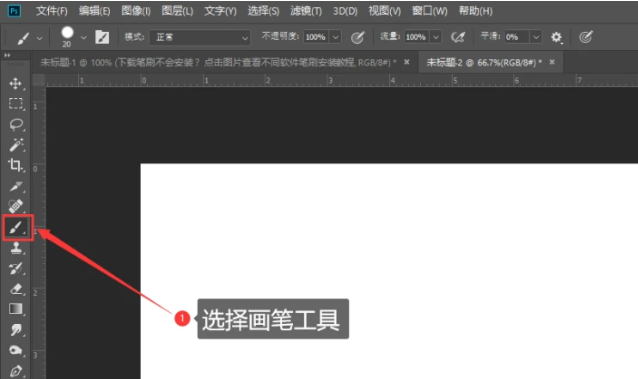Close the 未标题-2 document tab
The width and height of the screenshot is (638, 379).
pos(552,62)
